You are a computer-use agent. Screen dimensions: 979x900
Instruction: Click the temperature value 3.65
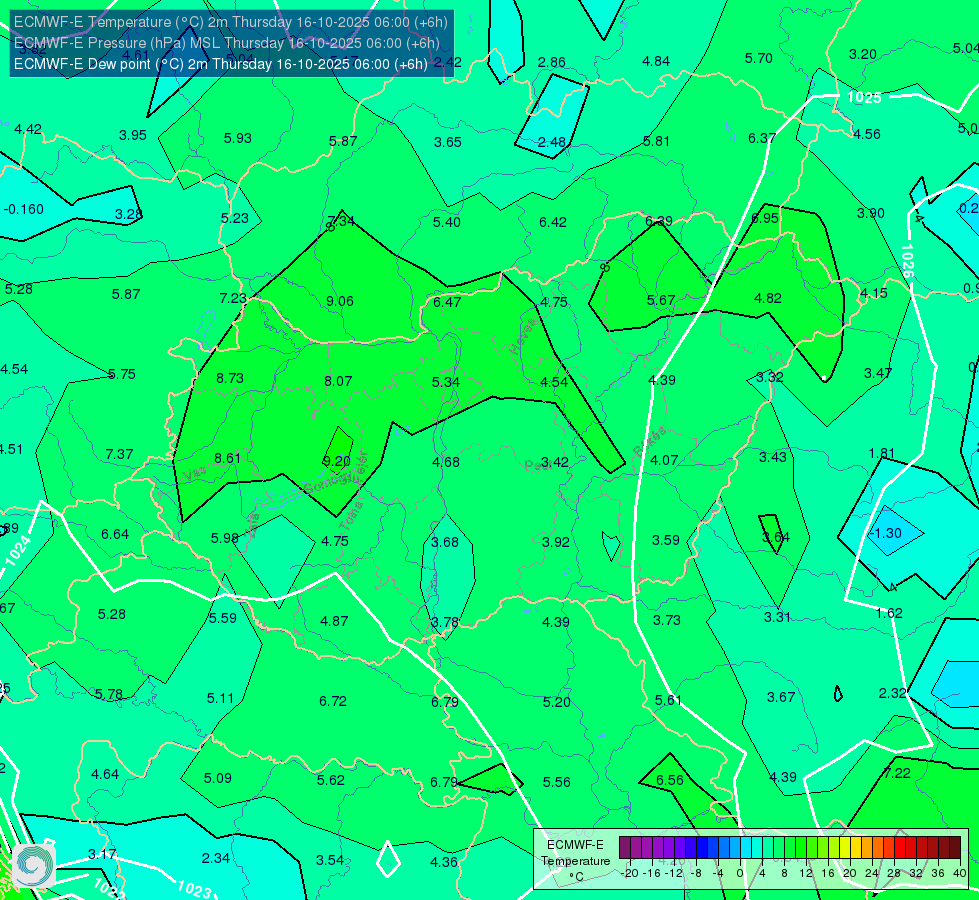(448, 142)
